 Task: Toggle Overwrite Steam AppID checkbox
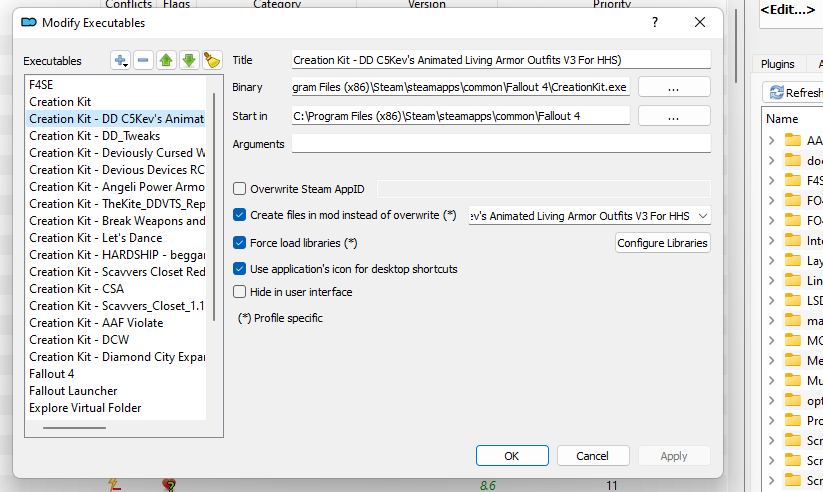(239, 189)
